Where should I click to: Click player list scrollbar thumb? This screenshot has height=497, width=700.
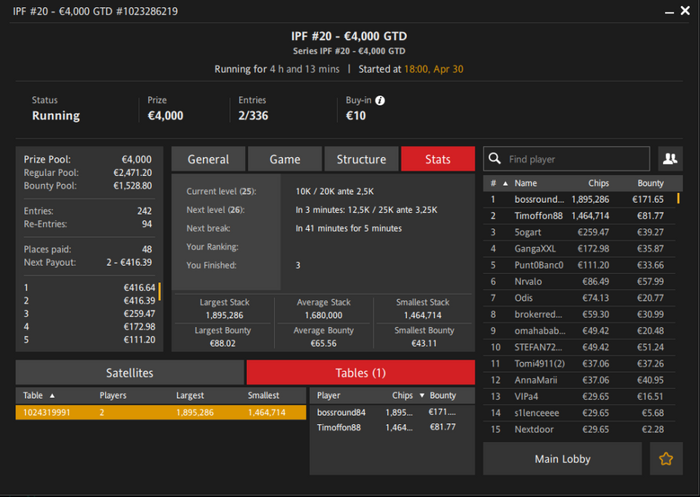679,198
